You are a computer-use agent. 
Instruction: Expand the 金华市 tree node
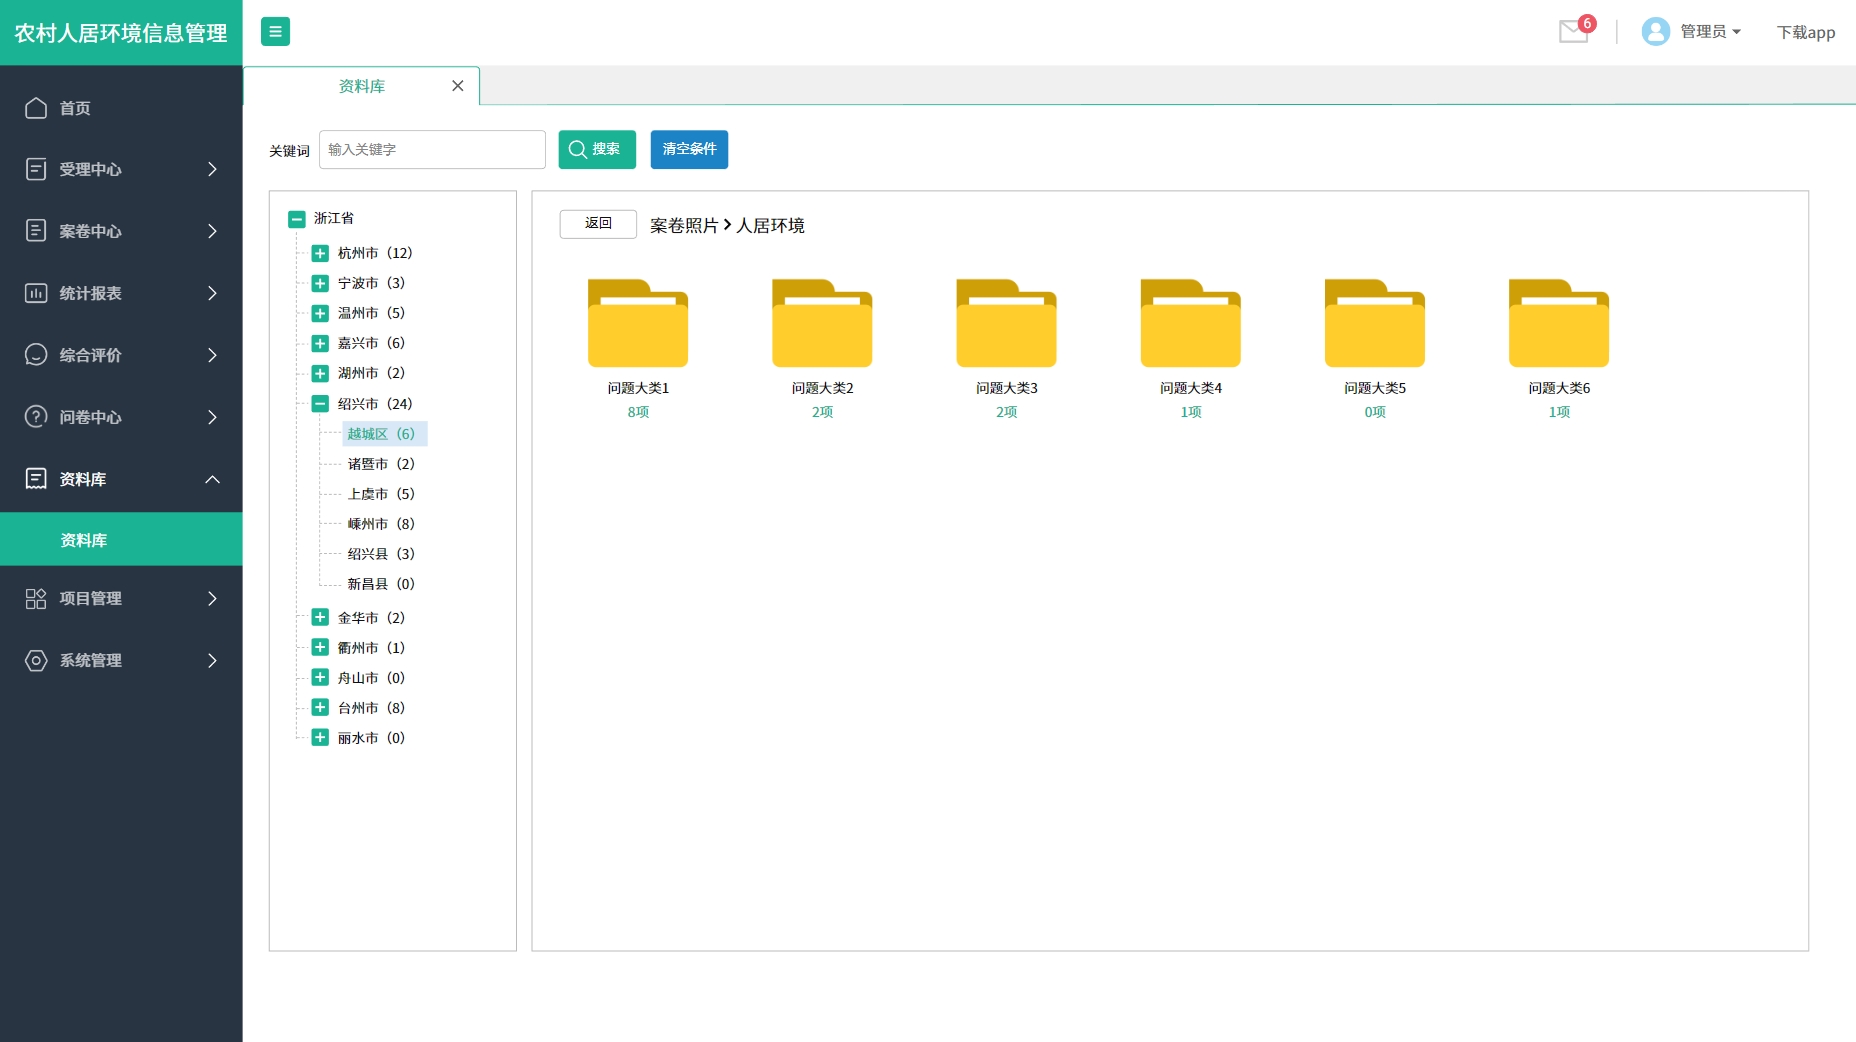tap(320, 617)
